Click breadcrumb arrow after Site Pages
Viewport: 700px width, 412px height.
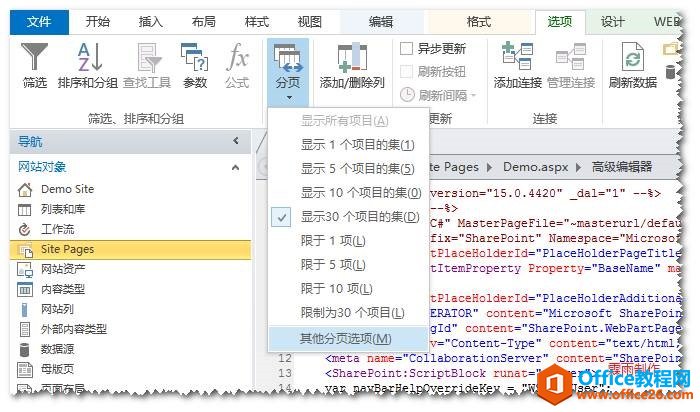(x=490, y=167)
